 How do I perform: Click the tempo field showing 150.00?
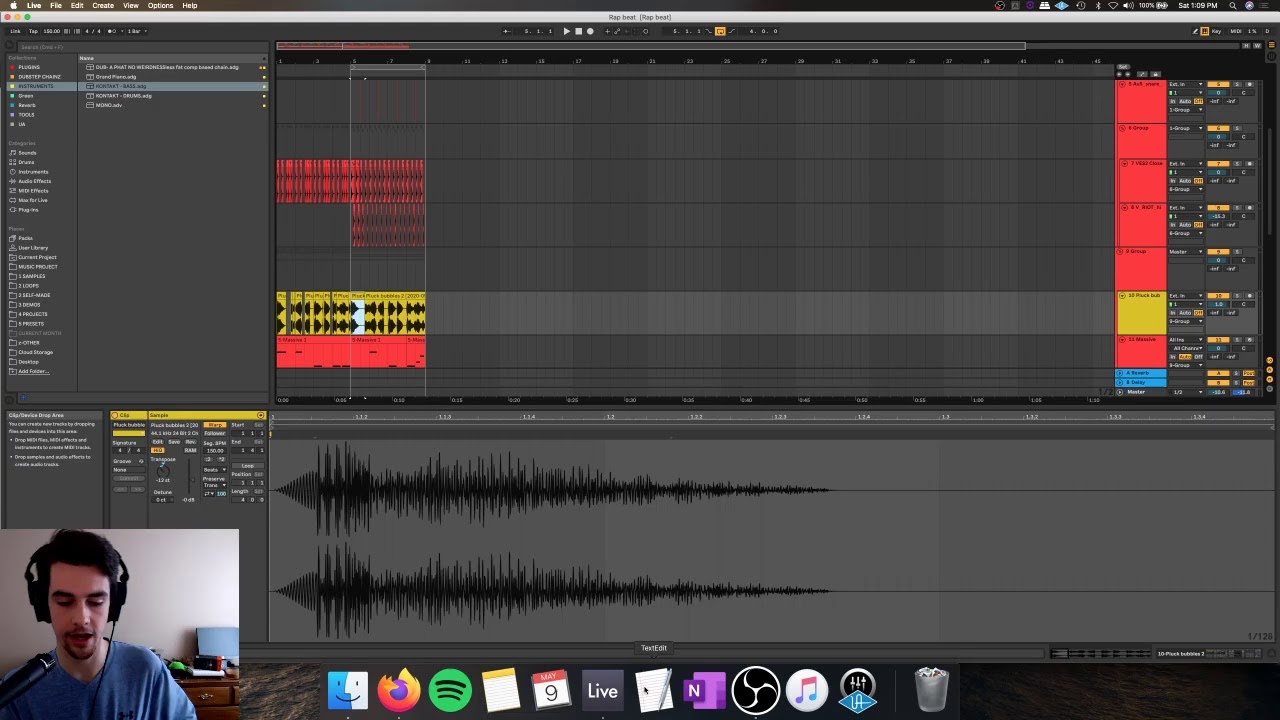point(51,31)
